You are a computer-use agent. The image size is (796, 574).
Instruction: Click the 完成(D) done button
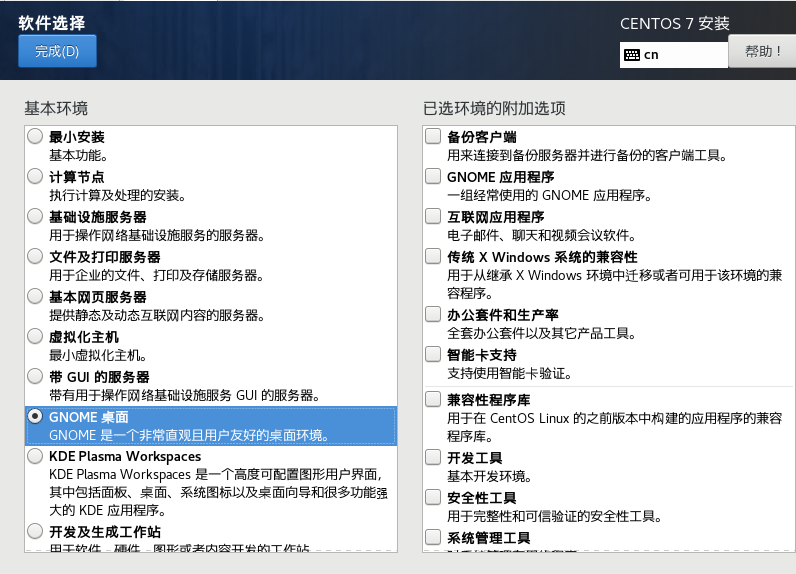click(x=57, y=51)
